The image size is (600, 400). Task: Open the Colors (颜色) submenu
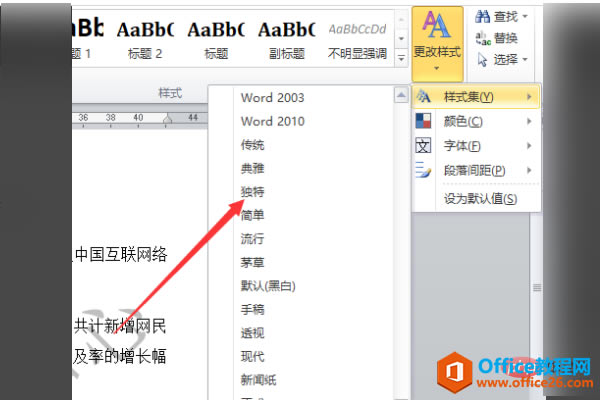click(x=476, y=121)
